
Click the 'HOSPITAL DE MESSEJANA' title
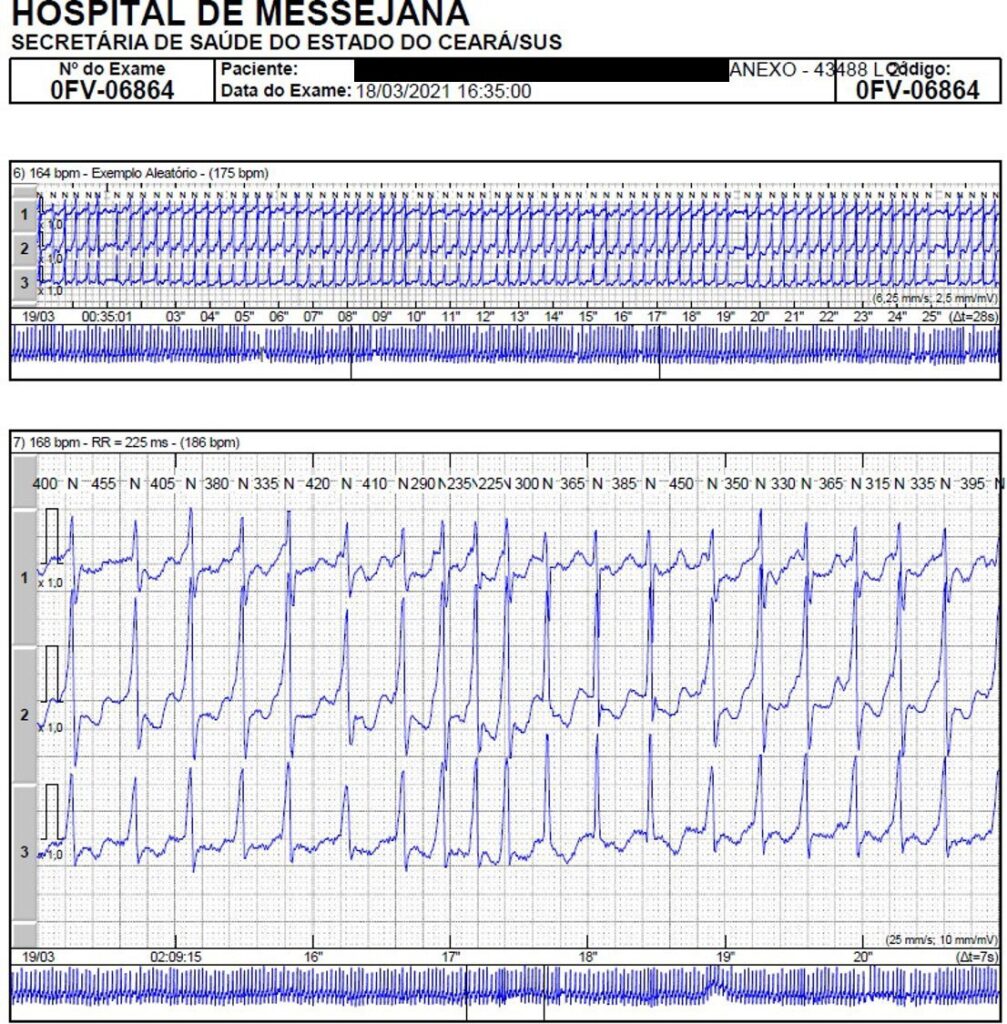coord(240,14)
